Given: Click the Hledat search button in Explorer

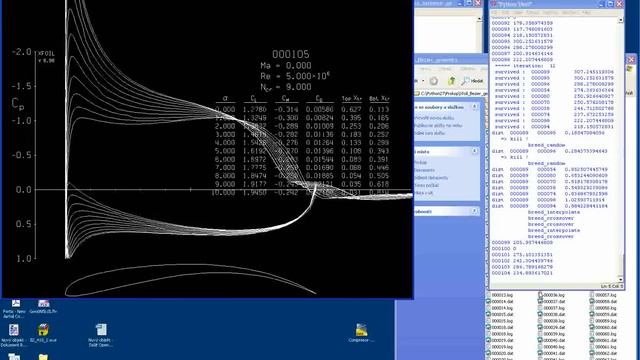Looking at the screenshot, I should pos(472,81).
